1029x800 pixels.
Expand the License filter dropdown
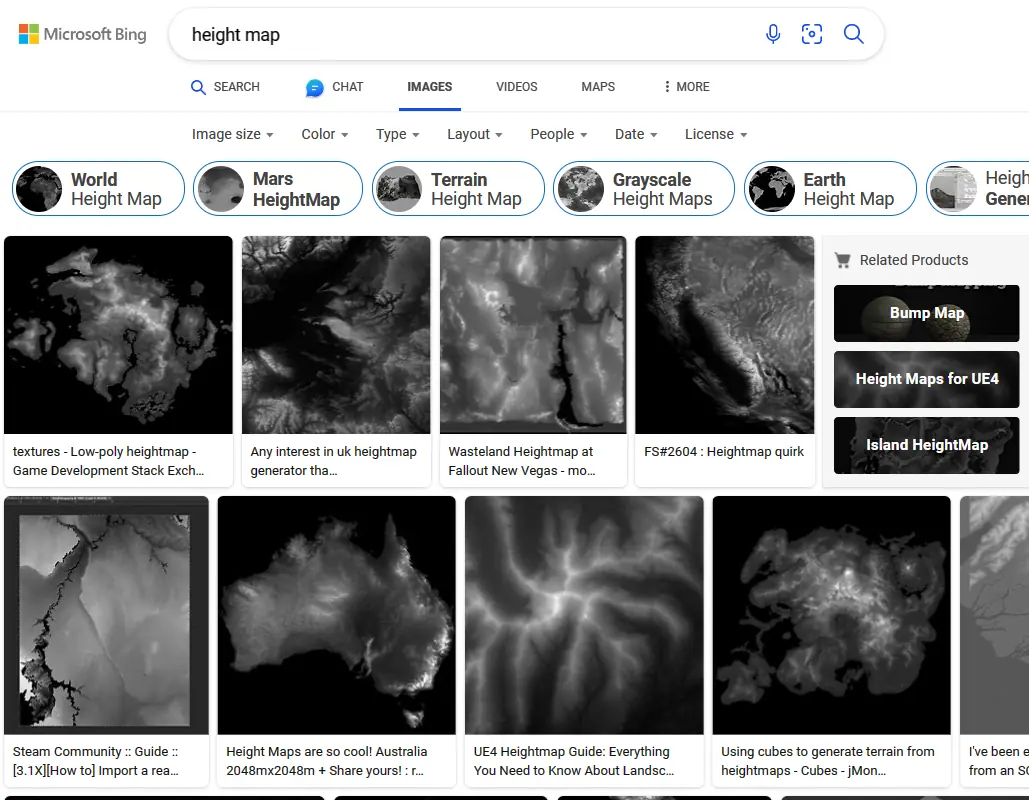pos(716,134)
